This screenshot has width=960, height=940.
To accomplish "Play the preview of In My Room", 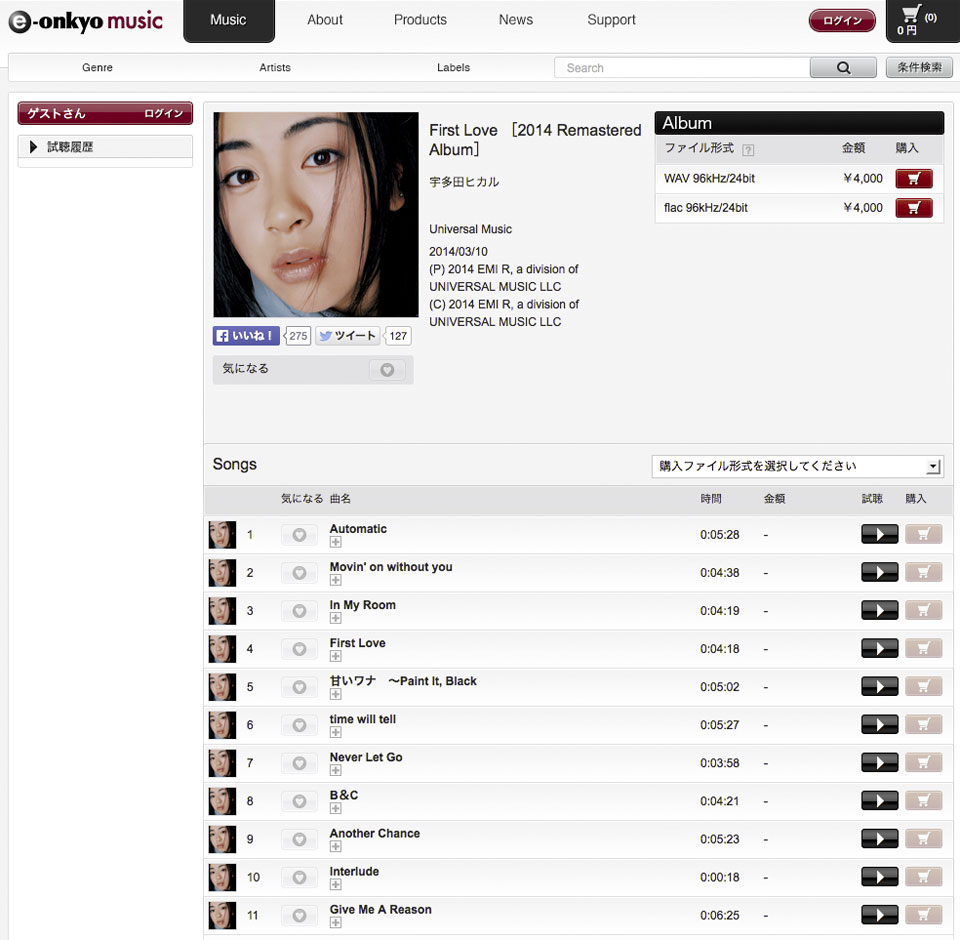I will click(x=879, y=610).
